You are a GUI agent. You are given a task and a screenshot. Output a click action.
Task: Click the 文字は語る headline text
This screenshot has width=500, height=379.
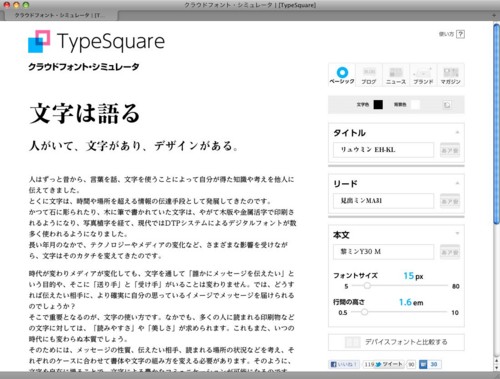coord(85,113)
